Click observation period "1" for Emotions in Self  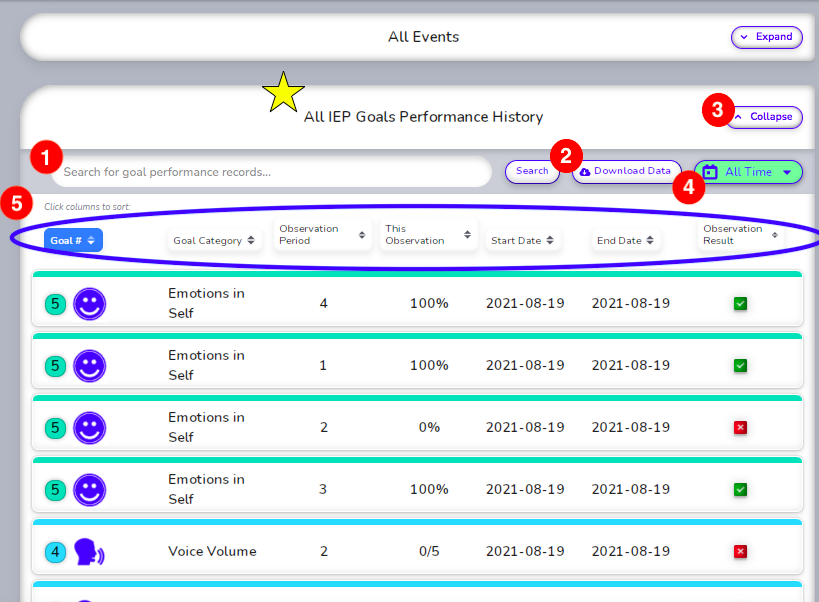point(323,365)
